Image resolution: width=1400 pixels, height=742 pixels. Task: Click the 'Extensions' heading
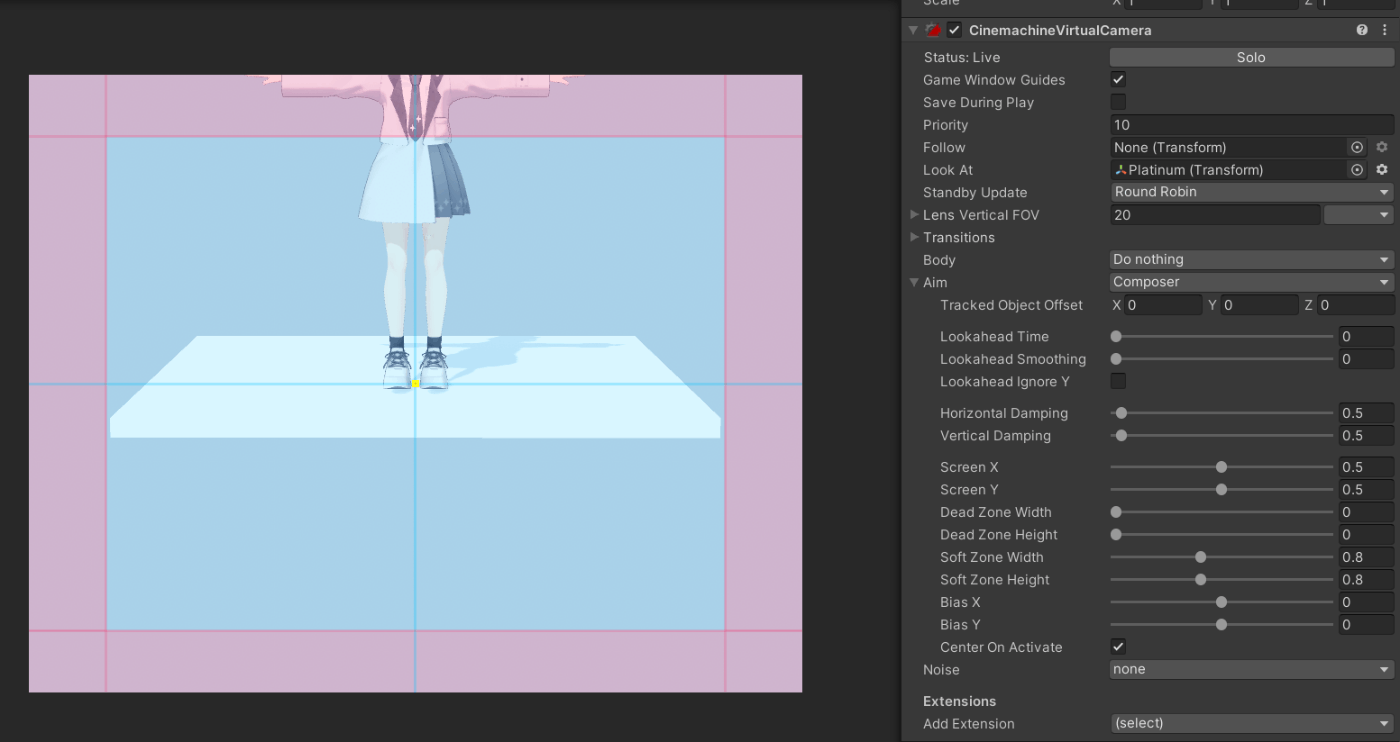coord(959,701)
